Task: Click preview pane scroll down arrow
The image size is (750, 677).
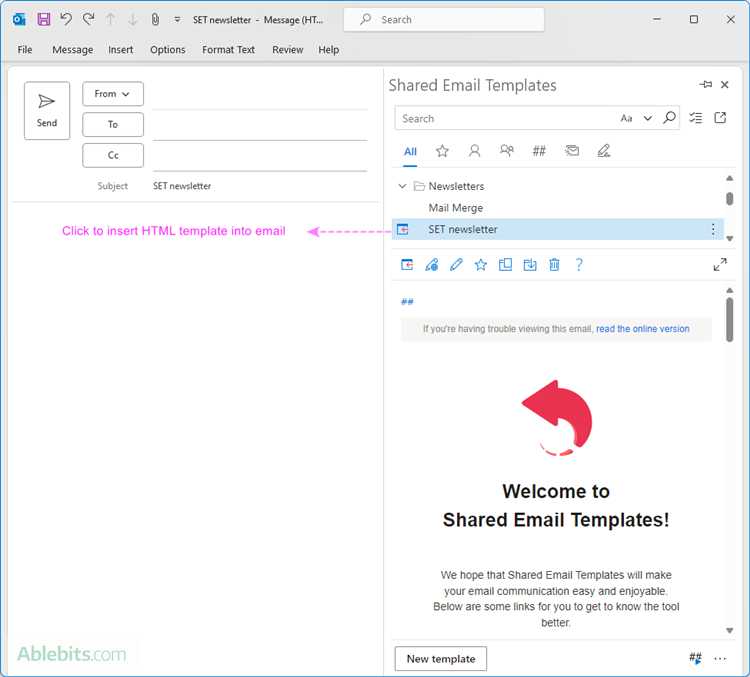Action: coord(729,631)
